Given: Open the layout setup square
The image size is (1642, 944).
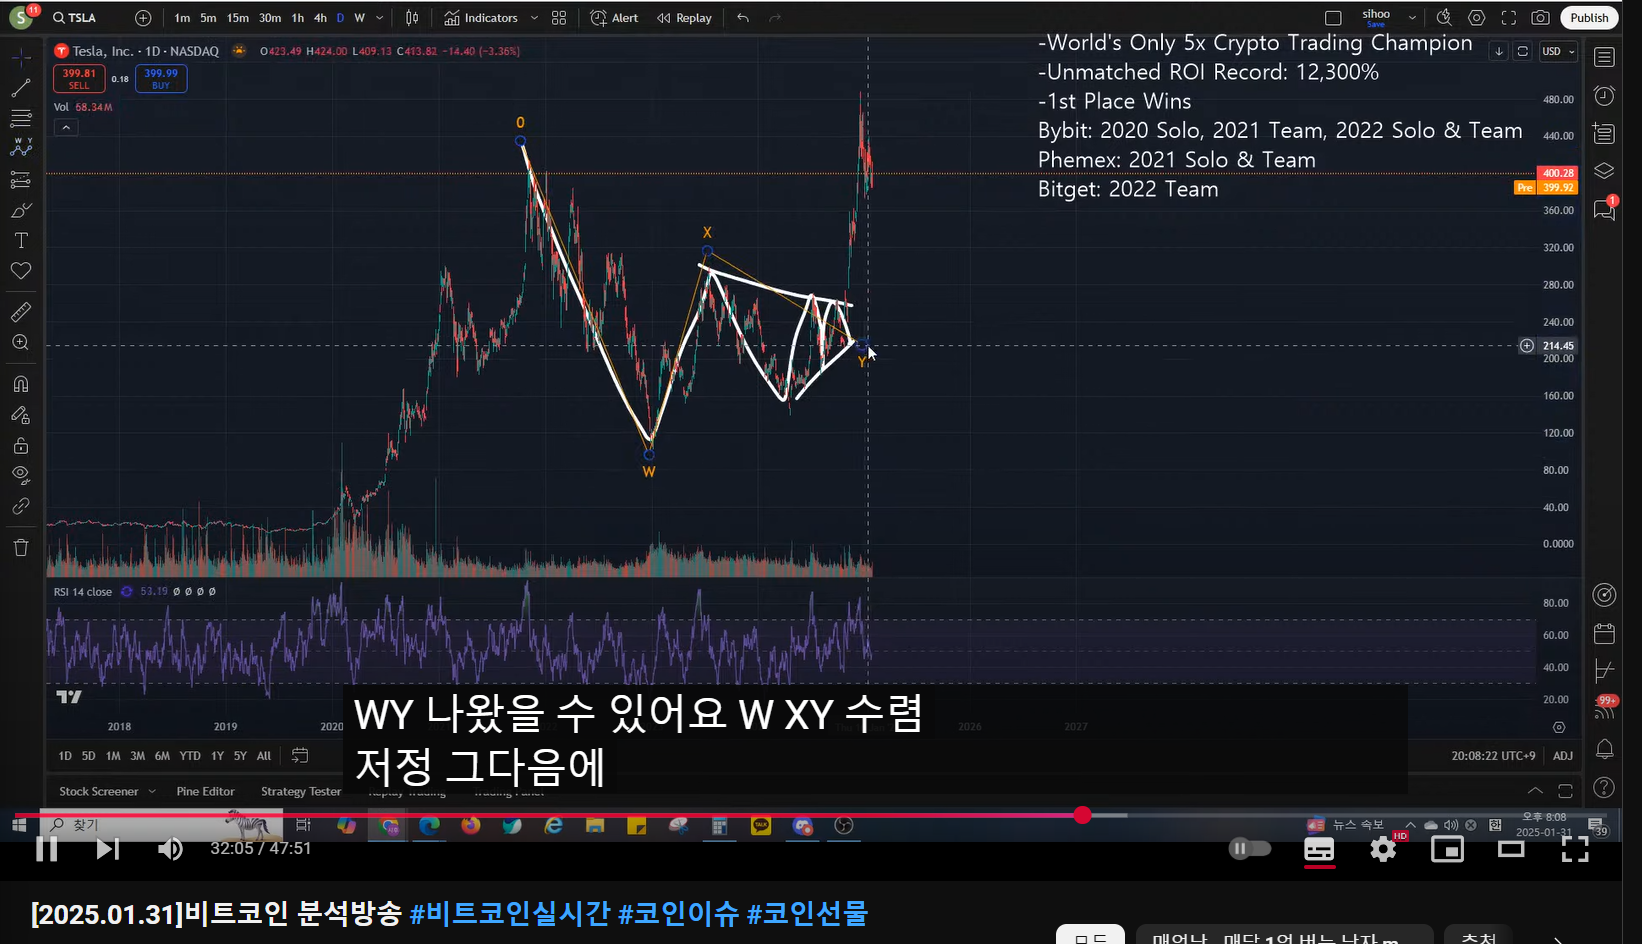Looking at the screenshot, I should coord(1333,18).
